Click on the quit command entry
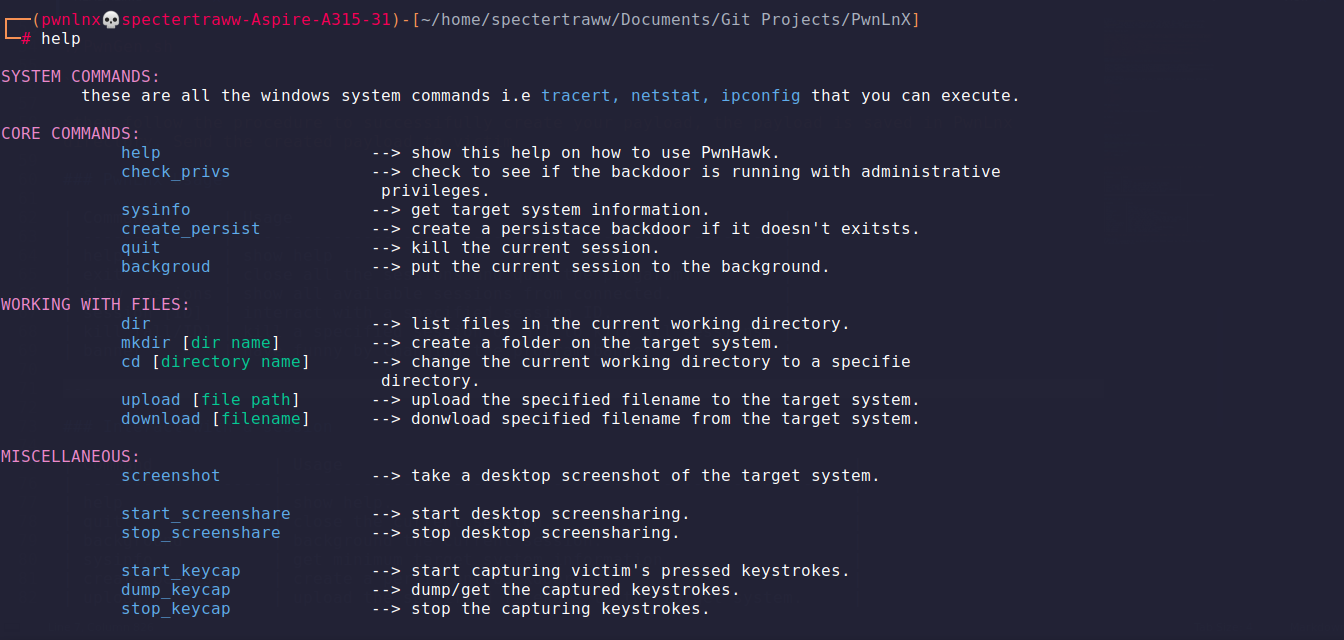The width and height of the screenshot is (1344, 640). [x=141, y=248]
